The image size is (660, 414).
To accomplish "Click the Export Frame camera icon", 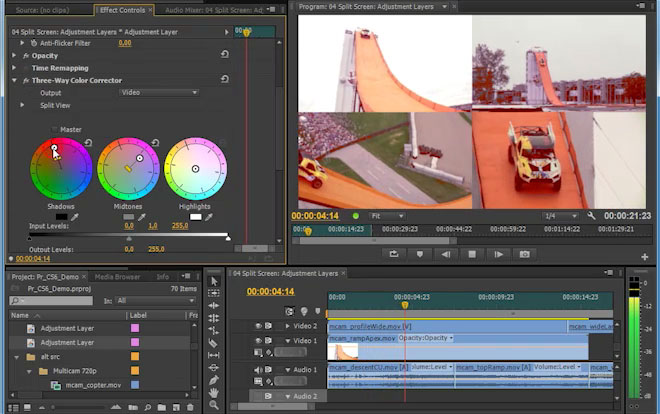I will tap(525, 254).
